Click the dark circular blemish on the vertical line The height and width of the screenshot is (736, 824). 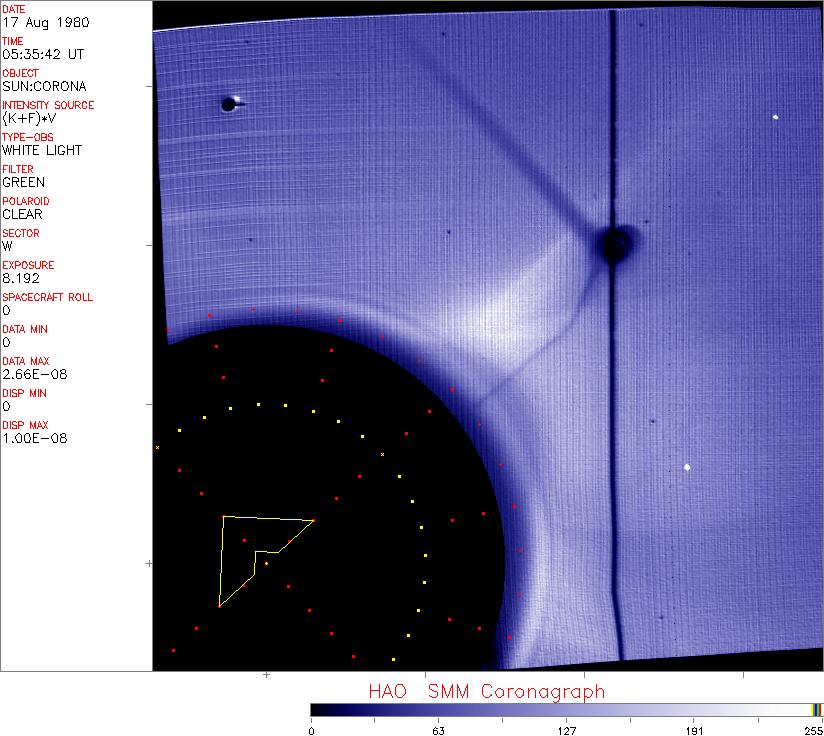tap(615, 242)
